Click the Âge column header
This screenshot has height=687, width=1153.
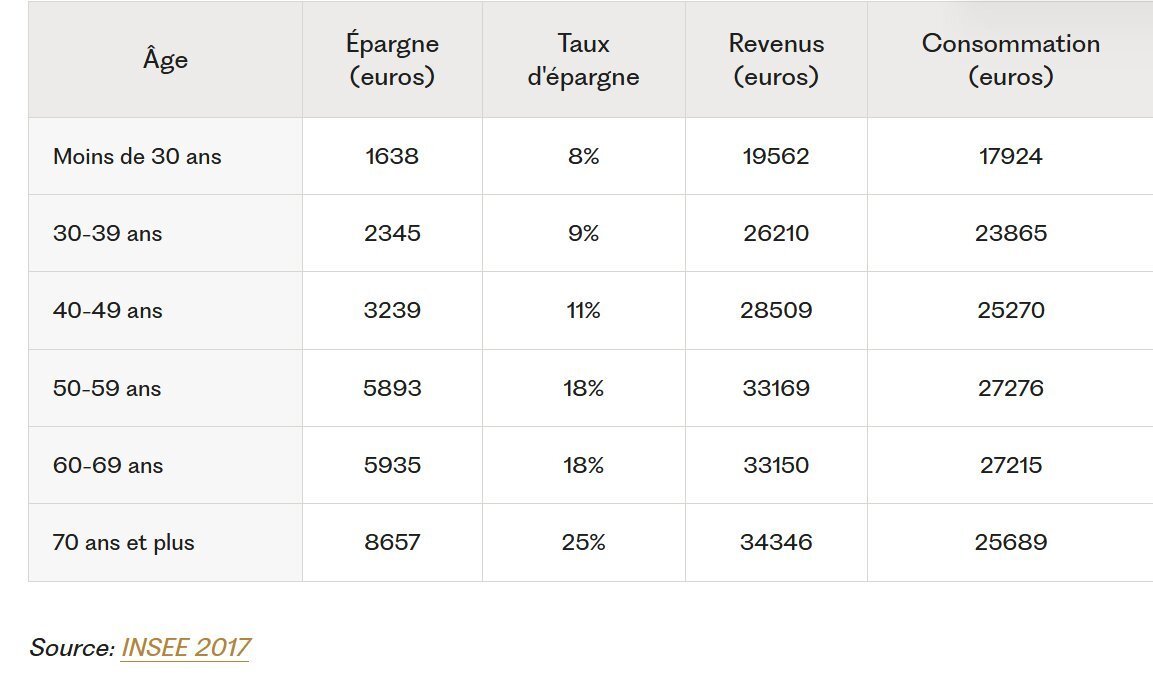(165, 60)
